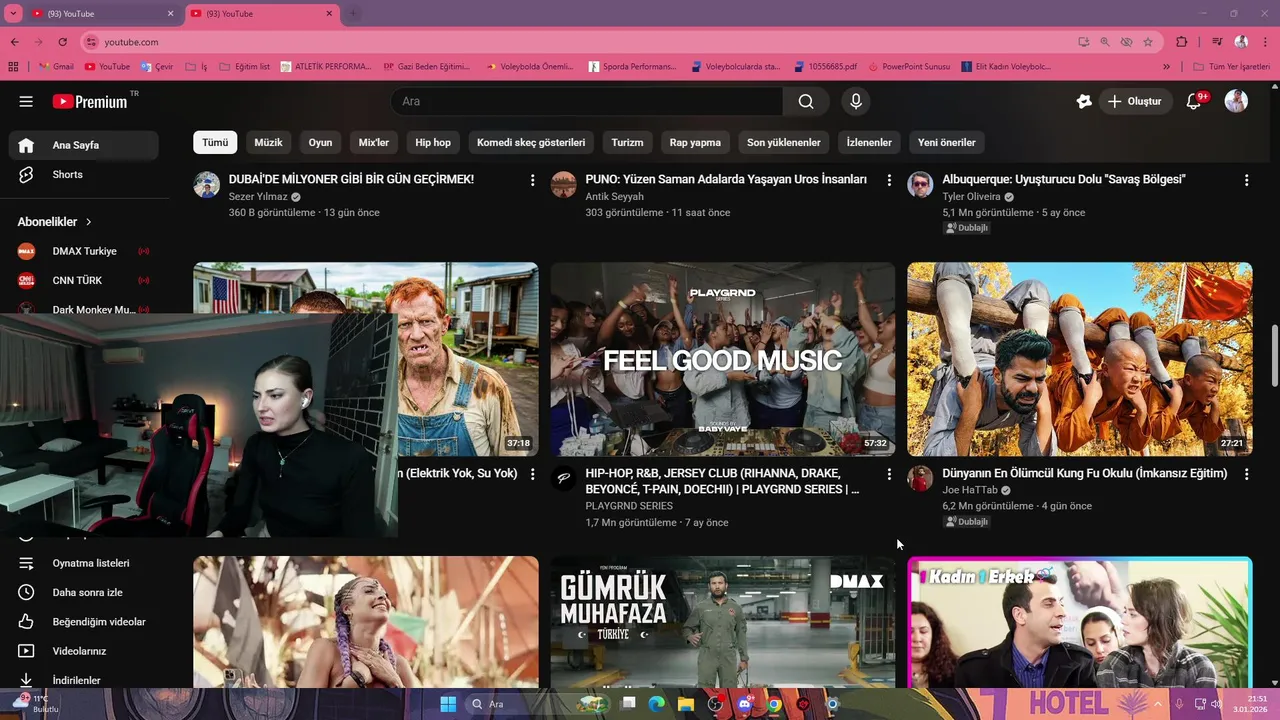Open new browser tab plus button
Image resolution: width=1280 pixels, height=720 pixels.
click(352, 13)
